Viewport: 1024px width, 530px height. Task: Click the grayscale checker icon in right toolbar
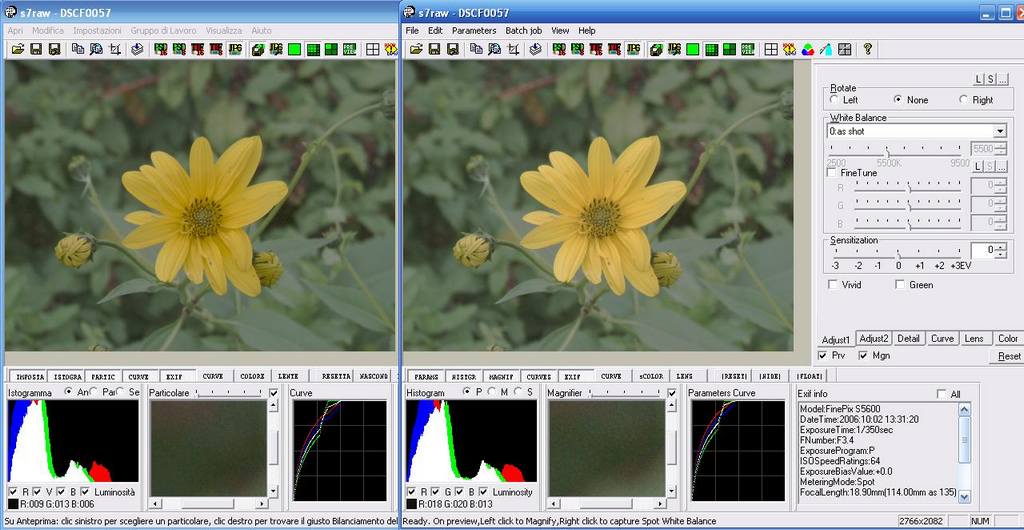(844, 49)
